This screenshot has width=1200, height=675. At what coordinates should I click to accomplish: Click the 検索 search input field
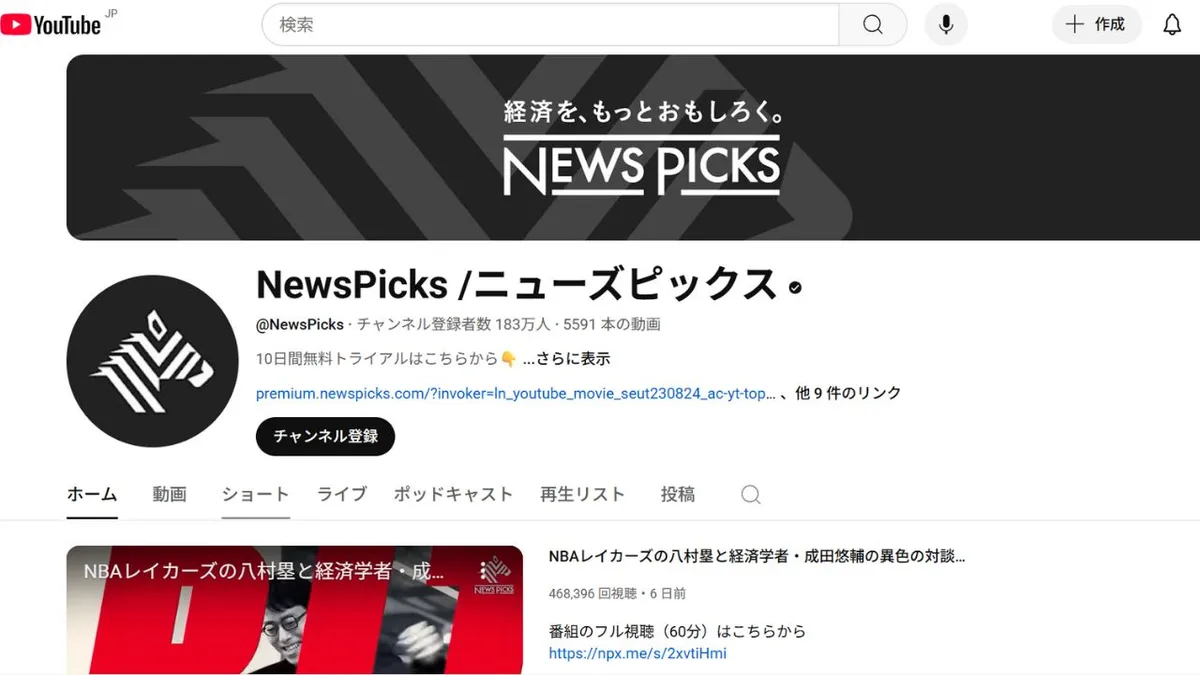[x=550, y=25]
